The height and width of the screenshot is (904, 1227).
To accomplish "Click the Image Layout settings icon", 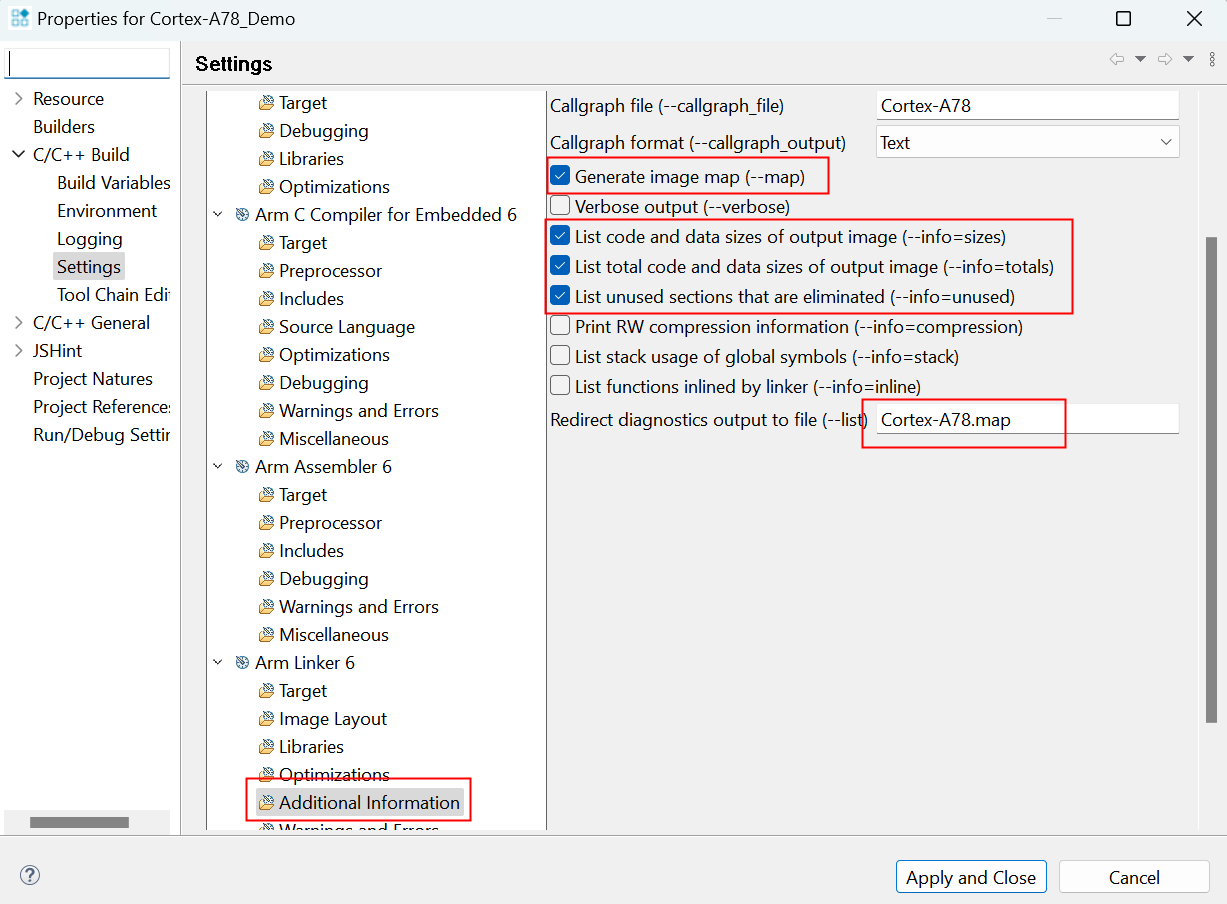I will pyautogui.click(x=266, y=719).
